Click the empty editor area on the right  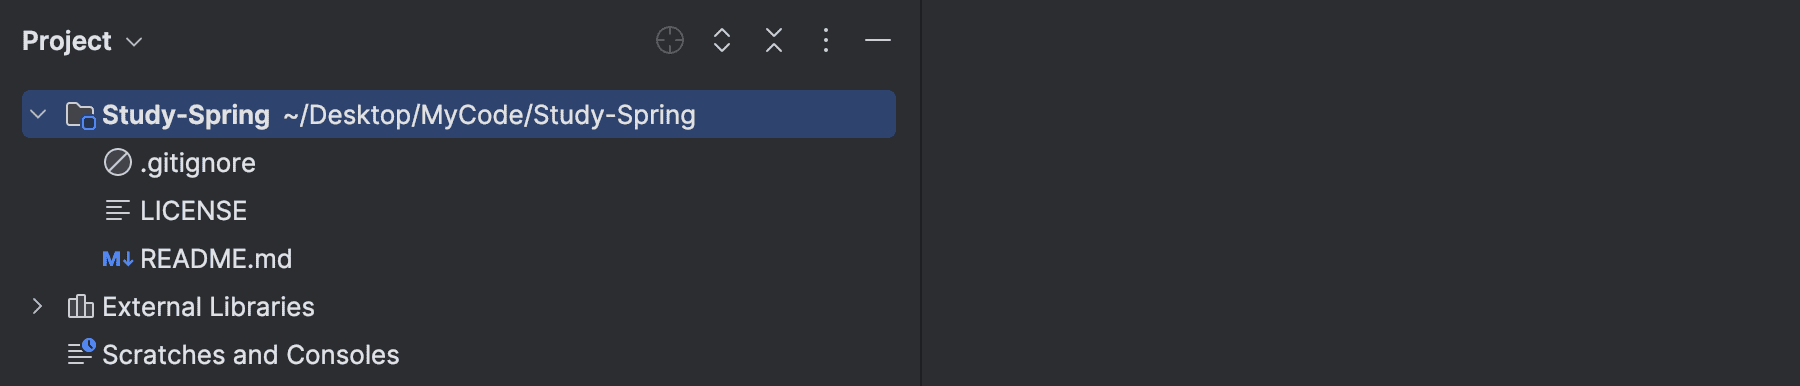click(x=1360, y=193)
